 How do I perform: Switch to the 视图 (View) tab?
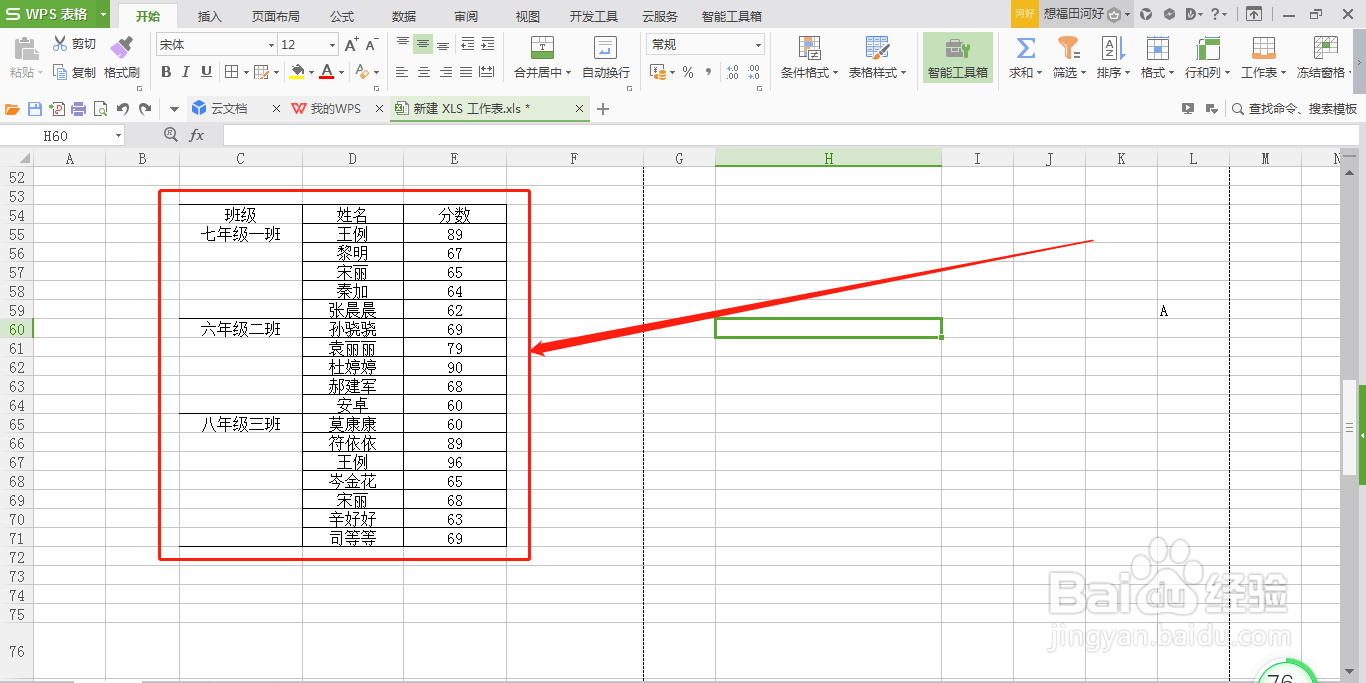(527, 17)
